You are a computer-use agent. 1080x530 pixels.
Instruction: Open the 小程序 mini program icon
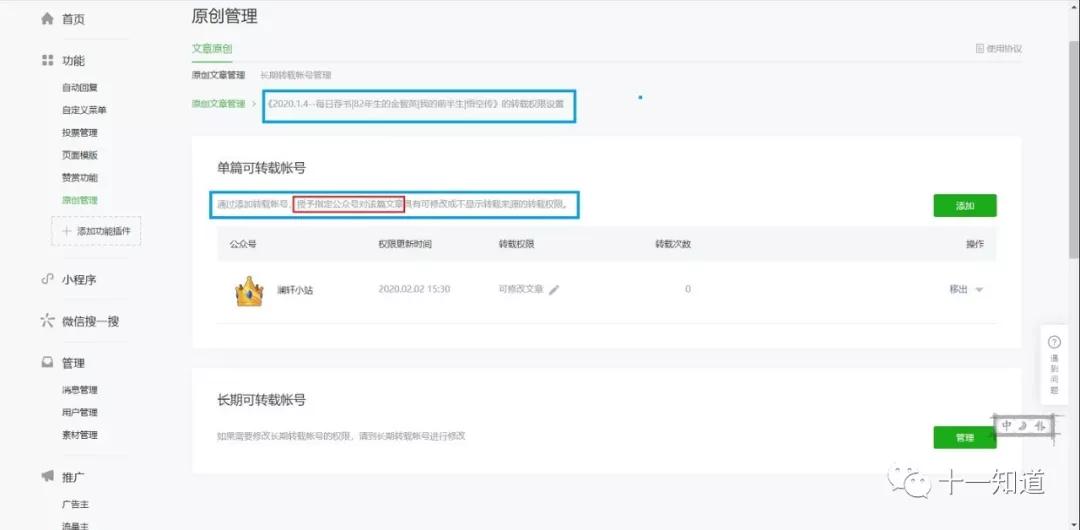click(47, 279)
